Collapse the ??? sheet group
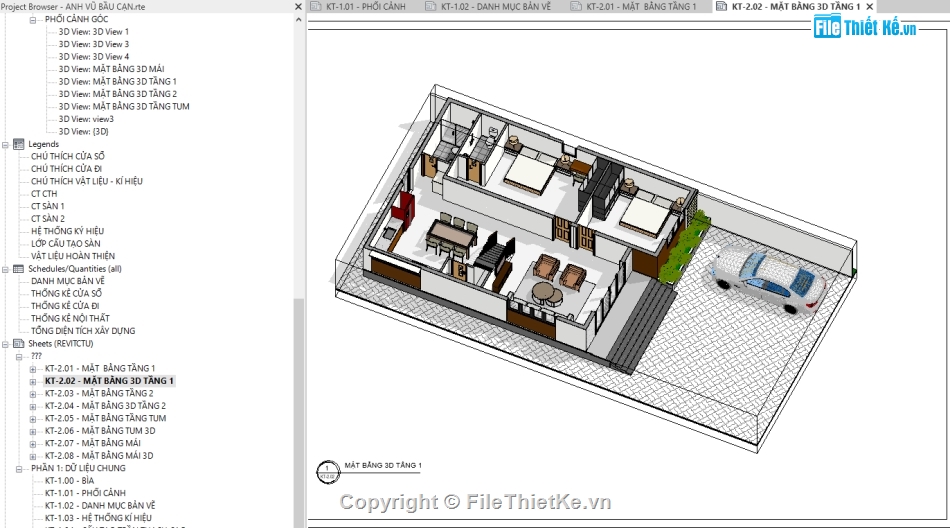This screenshot has height=528, width=950. pos(19,357)
